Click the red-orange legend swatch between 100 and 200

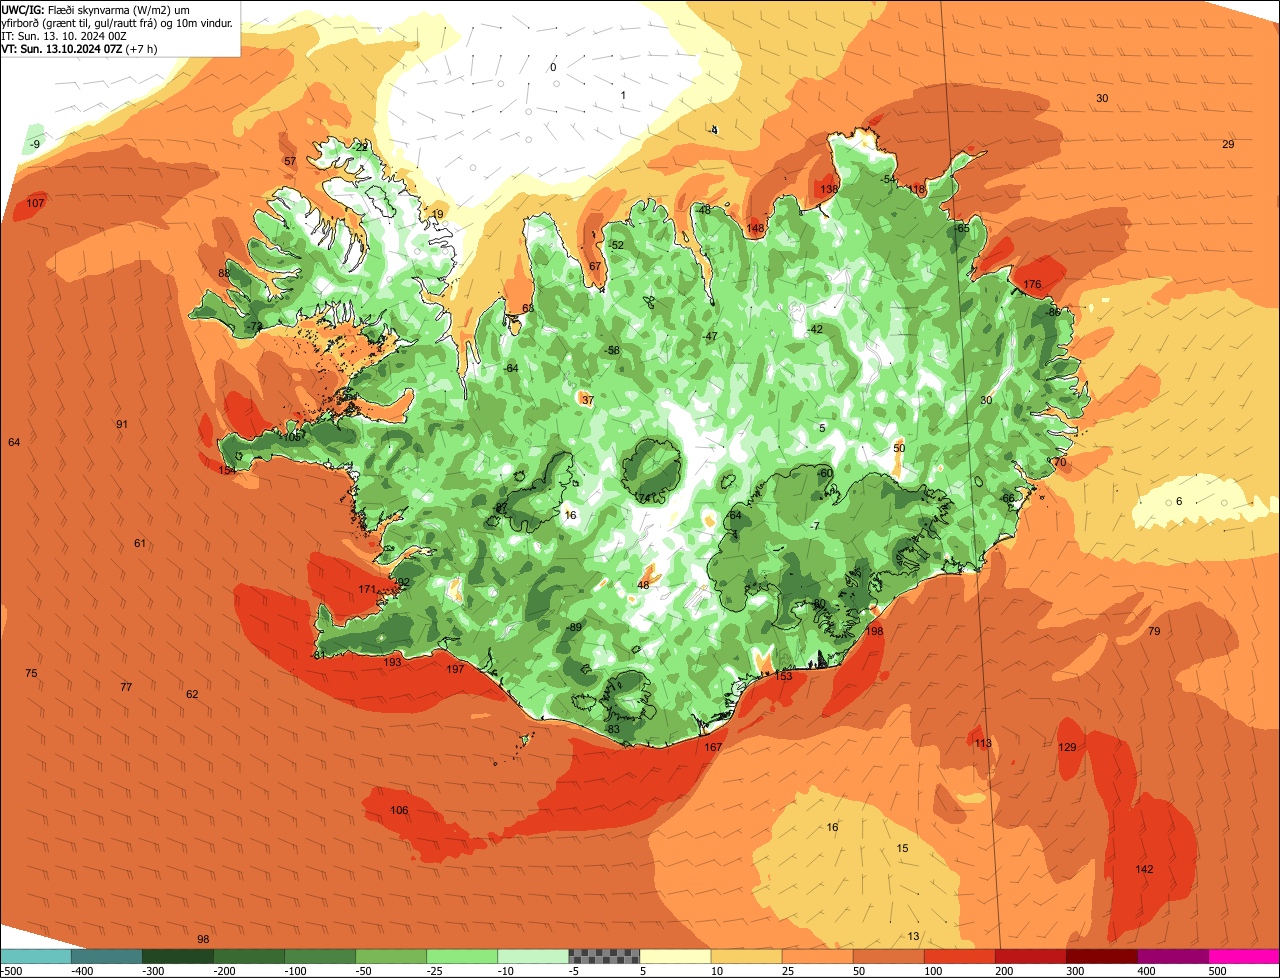(959, 956)
